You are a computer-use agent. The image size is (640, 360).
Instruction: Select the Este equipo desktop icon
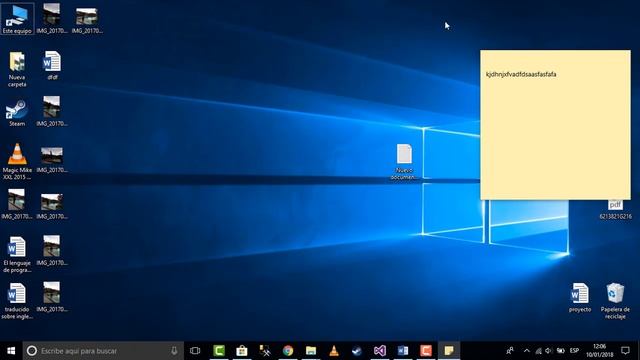point(17,19)
